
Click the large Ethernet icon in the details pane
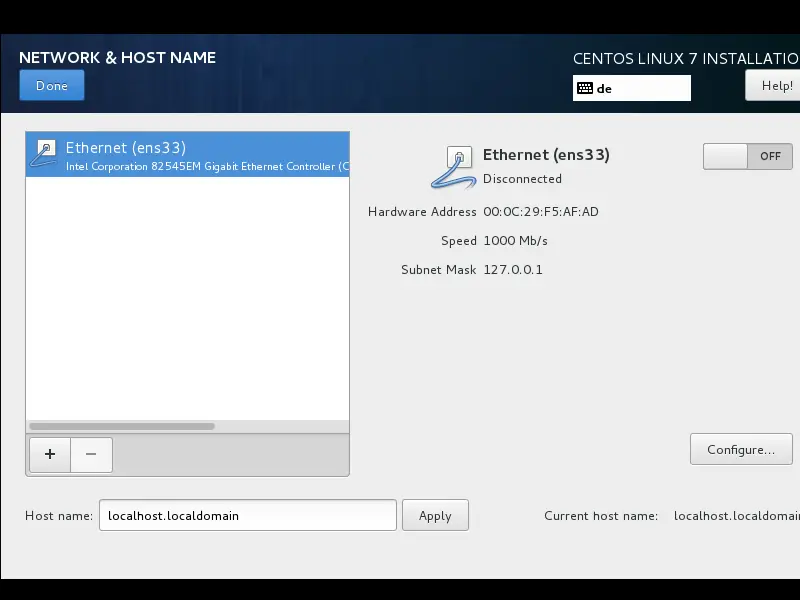(454, 167)
